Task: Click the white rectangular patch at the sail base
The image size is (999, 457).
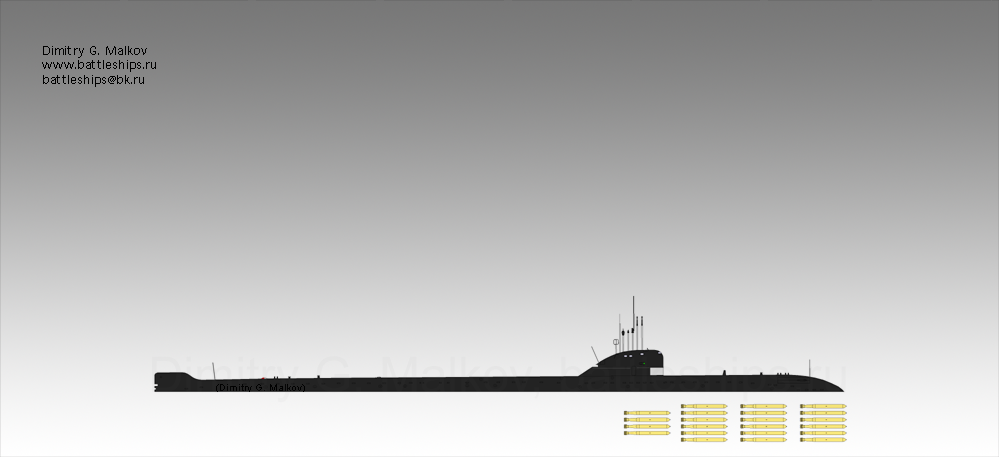Action: click(x=656, y=369)
